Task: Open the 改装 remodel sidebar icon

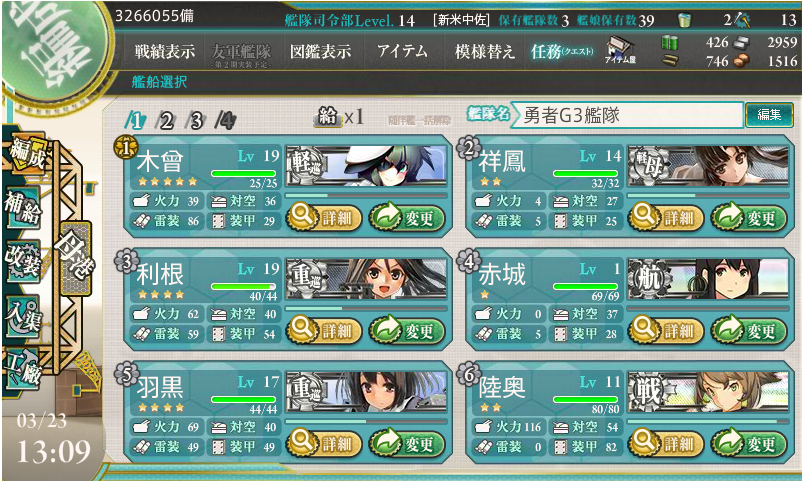Action: click(x=23, y=261)
